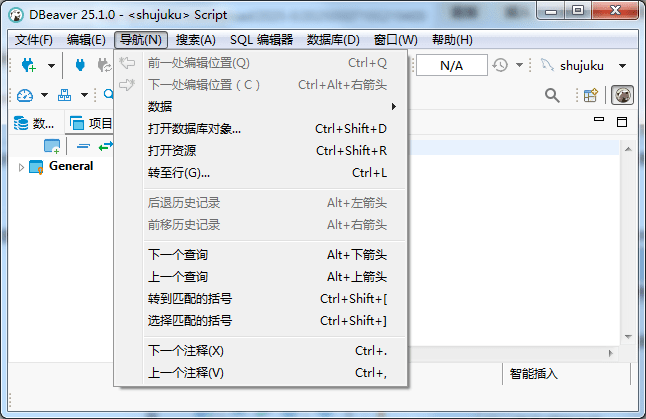
Task: Open the 文件(F) menu
Action: (34, 40)
